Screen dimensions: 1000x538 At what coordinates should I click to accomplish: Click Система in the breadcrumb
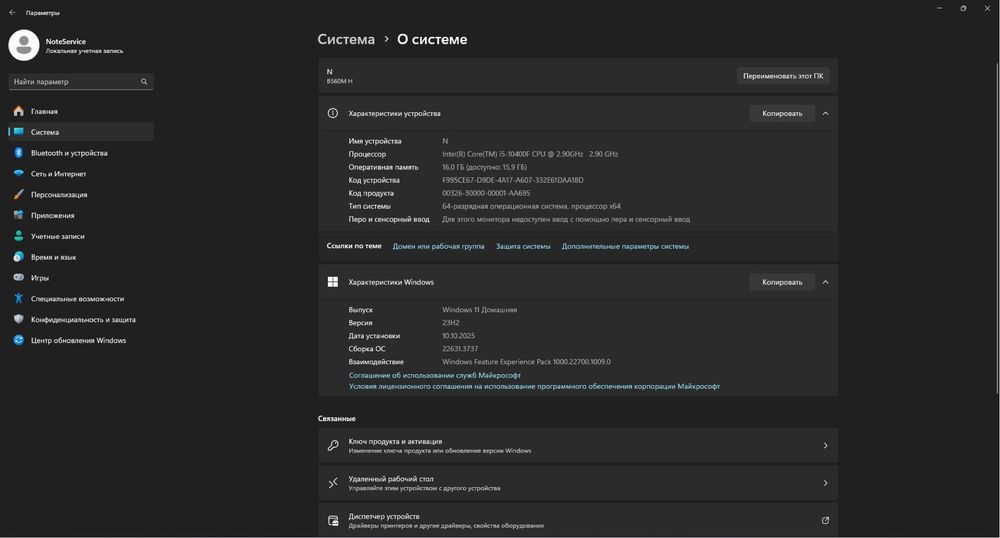(346, 40)
